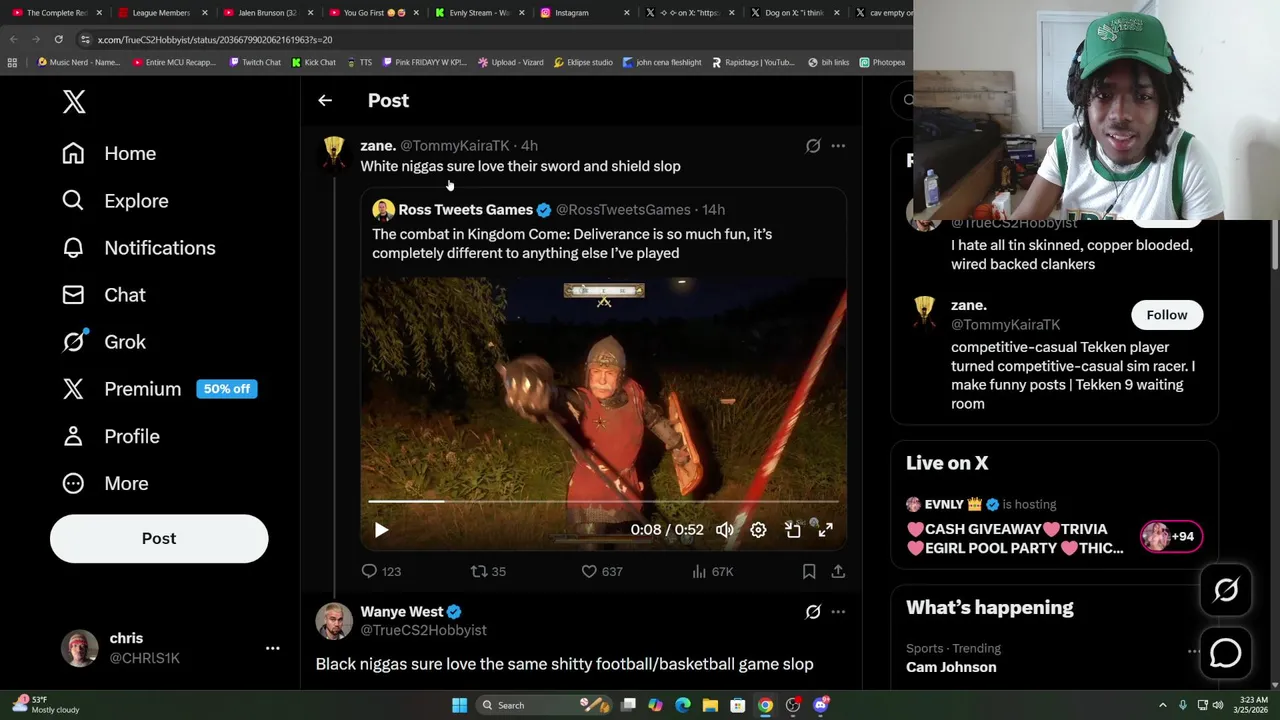Open video settings gear
1280x720 pixels.
pos(758,530)
